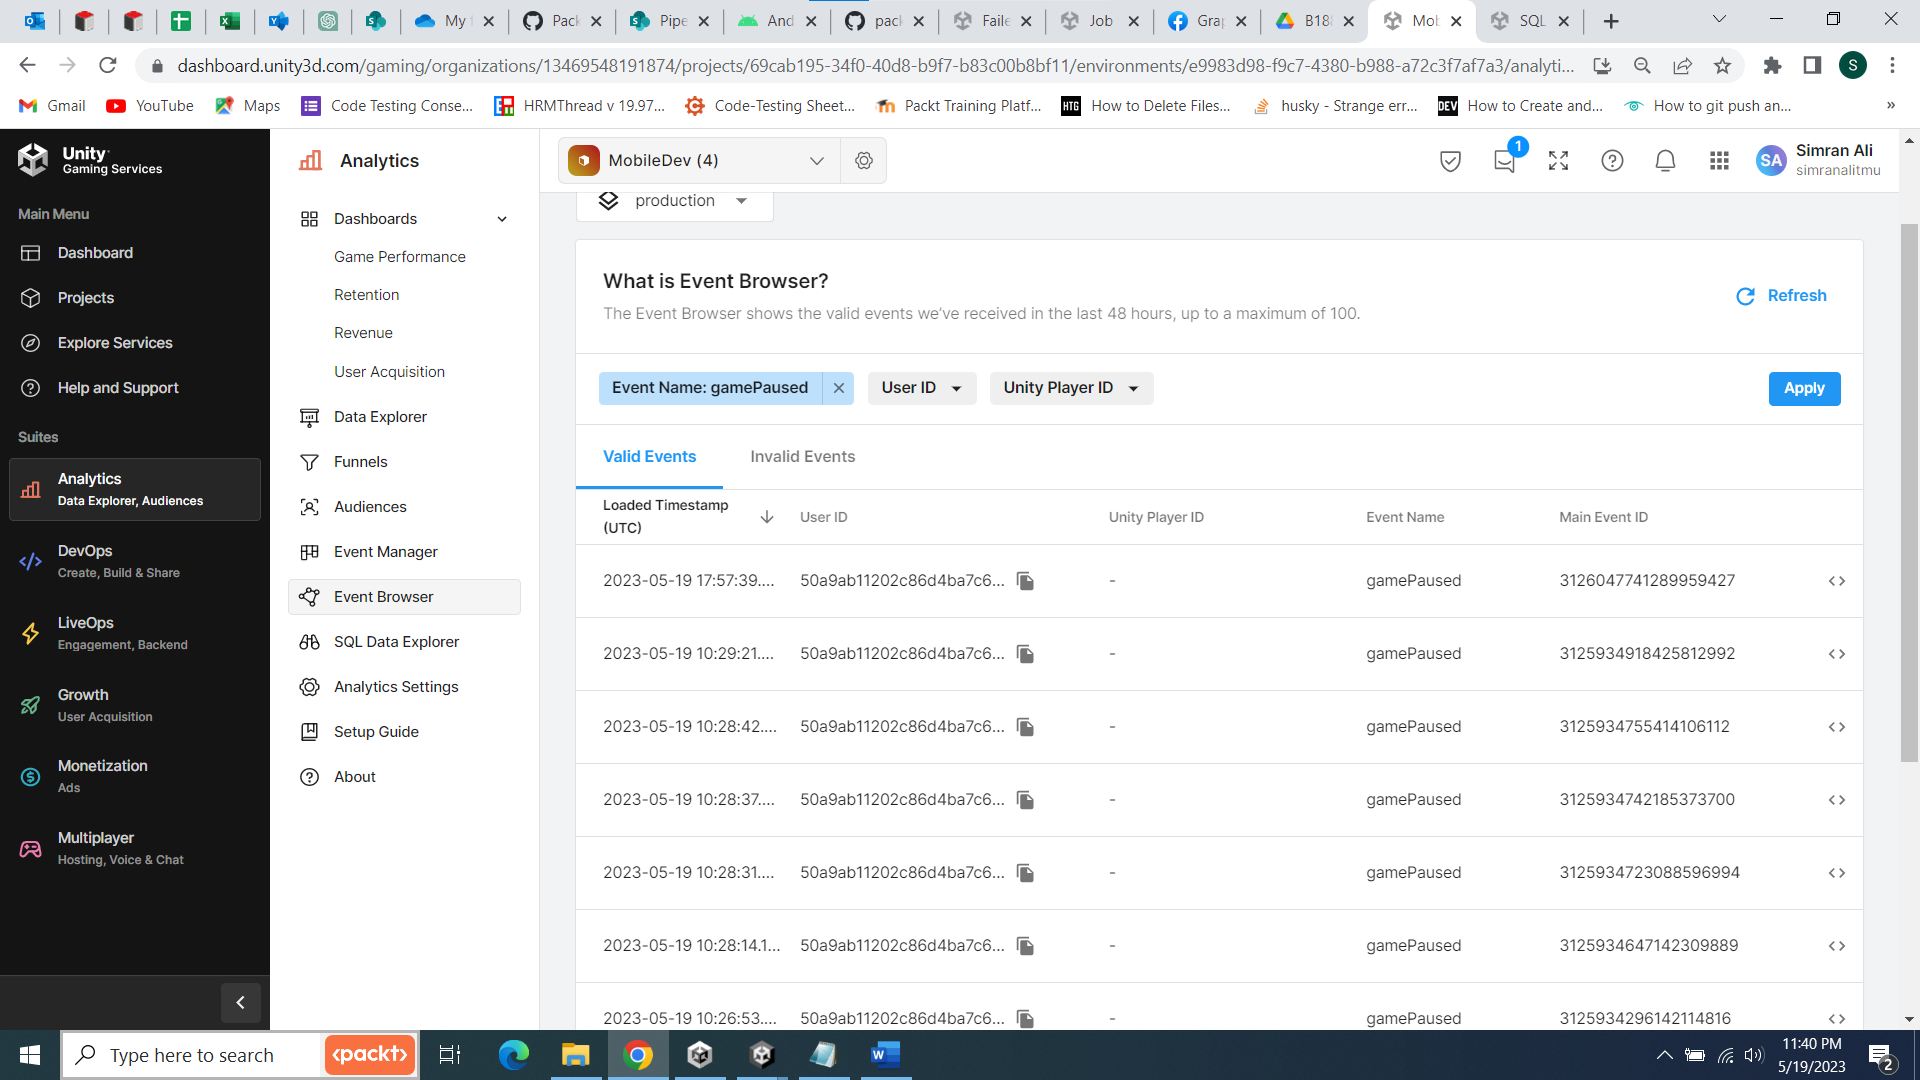Remove the gamePaused event name filter

tap(838, 388)
